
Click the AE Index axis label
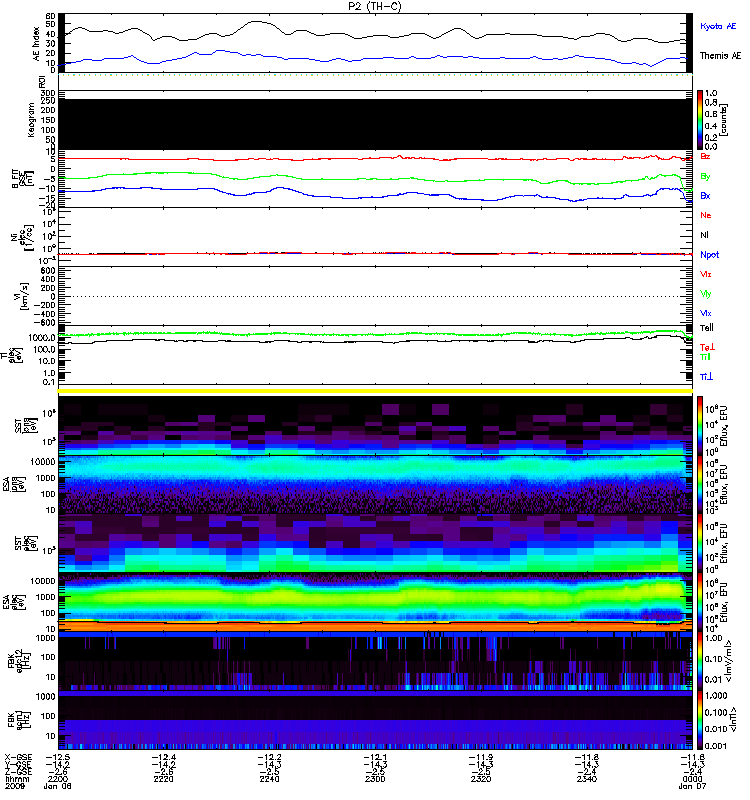tap(36, 44)
